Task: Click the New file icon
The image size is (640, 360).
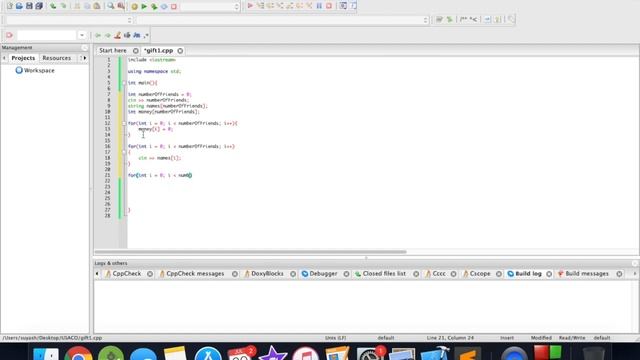Action: [x=10, y=6]
